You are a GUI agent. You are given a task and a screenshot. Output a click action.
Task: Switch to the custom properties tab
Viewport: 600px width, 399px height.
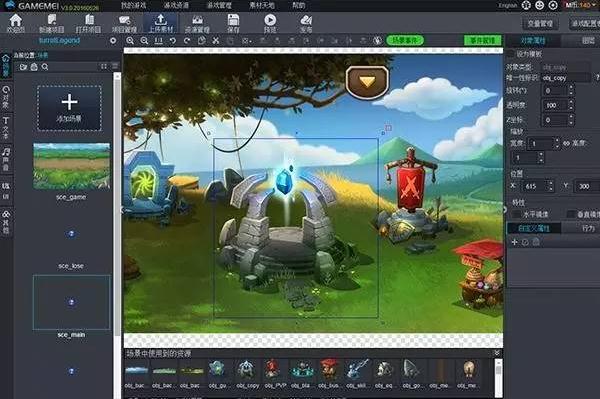click(x=534, y=228)
